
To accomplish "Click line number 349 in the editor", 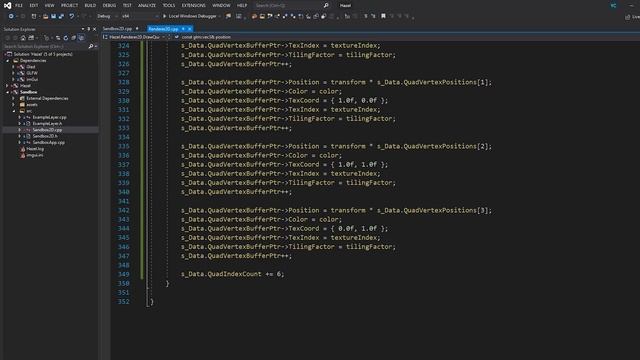I will click(123, 274).
